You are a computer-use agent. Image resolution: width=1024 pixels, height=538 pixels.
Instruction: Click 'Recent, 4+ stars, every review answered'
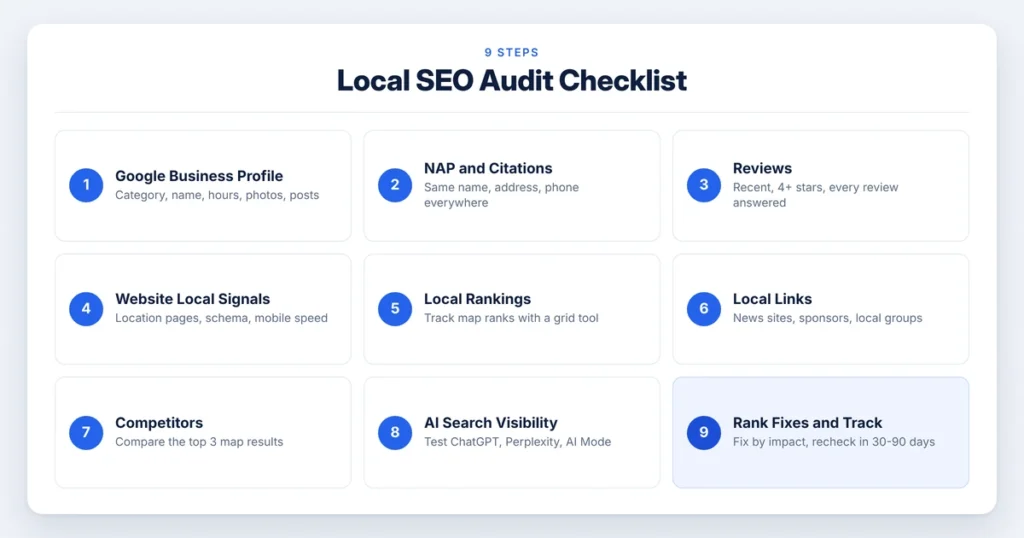[x=816, y=195]
